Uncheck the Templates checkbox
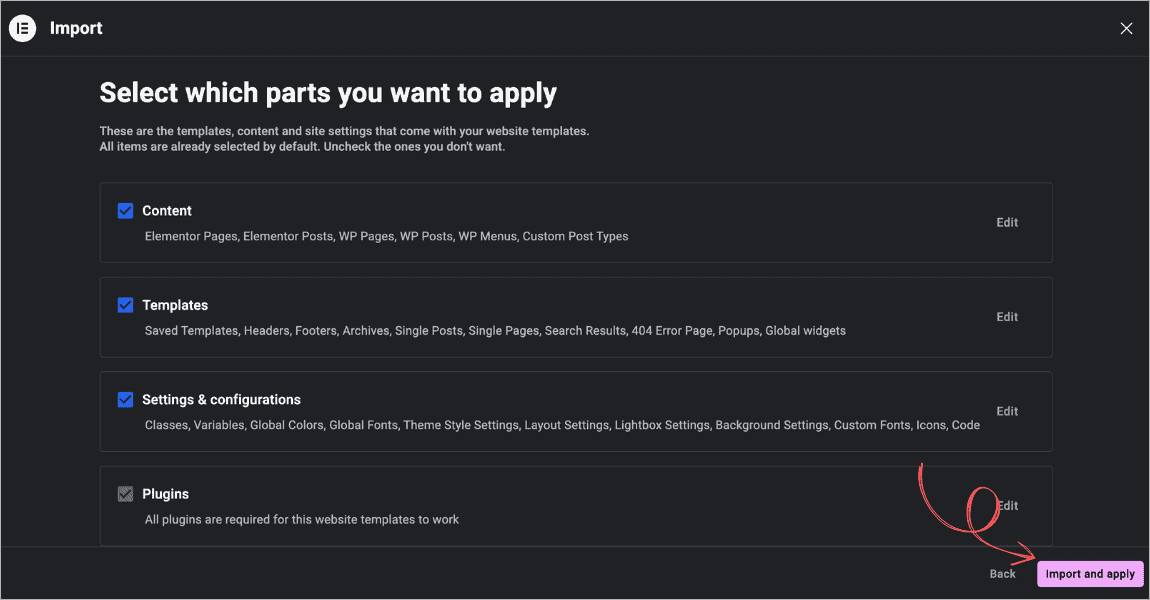1150x600 pixels. 125,305
